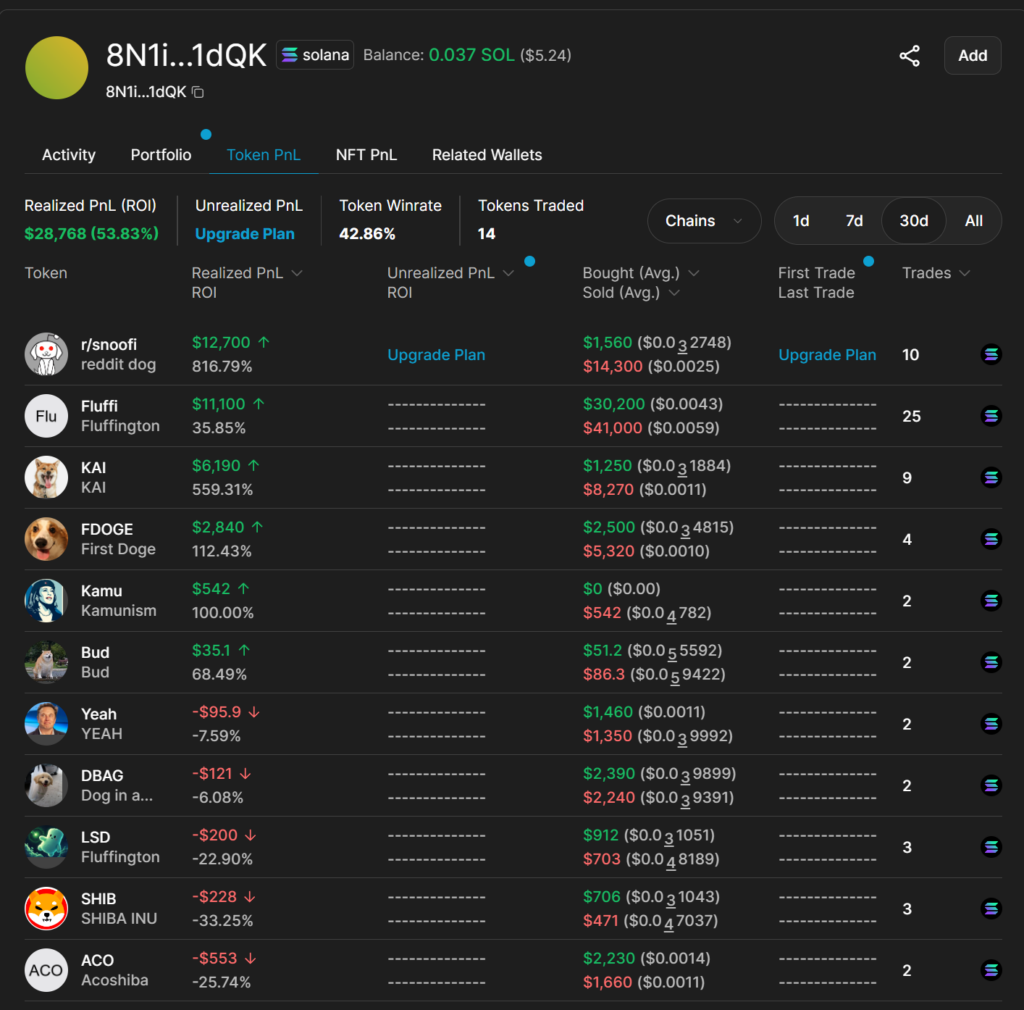Switch time range to 1d
The width and height of the screenshot is (1024, 1010).
coord(801,221)
